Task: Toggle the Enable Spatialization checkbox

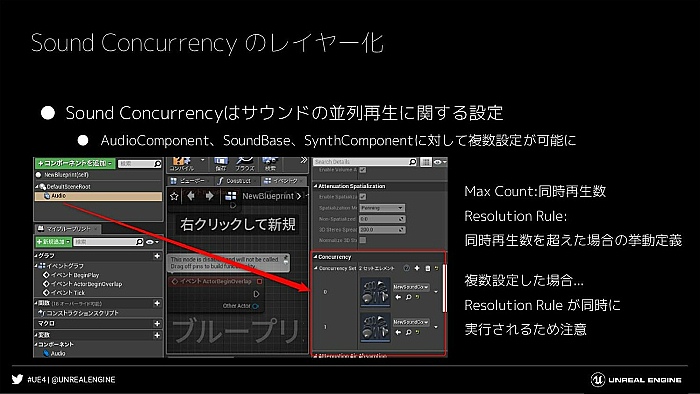Action: point(363,197)
